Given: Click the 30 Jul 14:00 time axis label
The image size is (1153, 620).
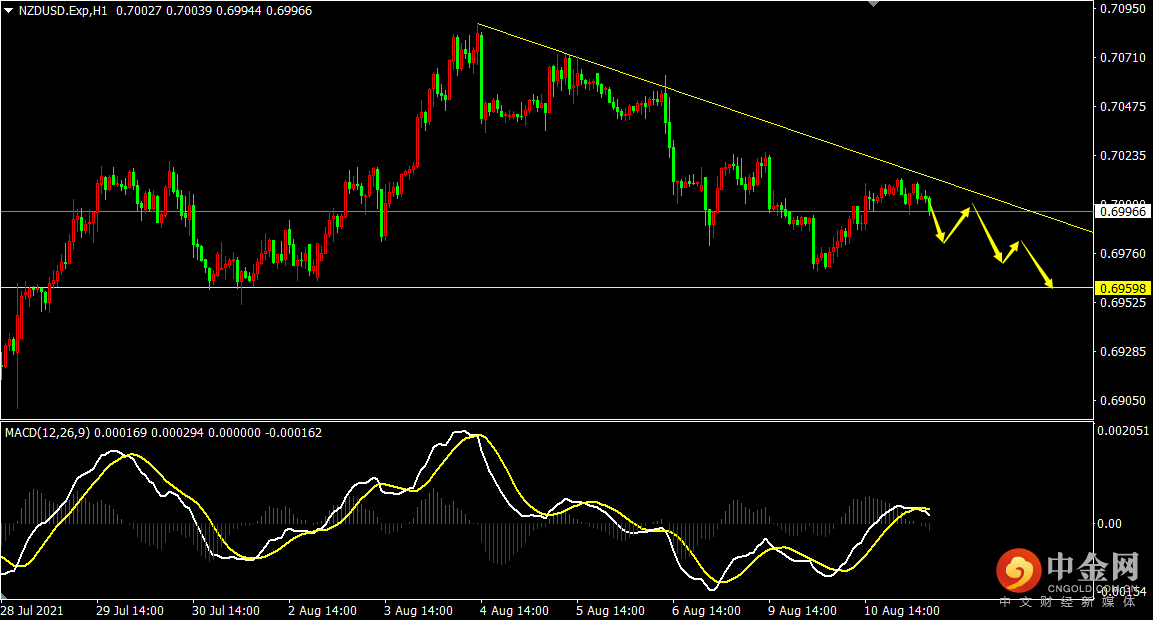Looking at the screenshot, I should pyautogui.click(x=226, y=610).
